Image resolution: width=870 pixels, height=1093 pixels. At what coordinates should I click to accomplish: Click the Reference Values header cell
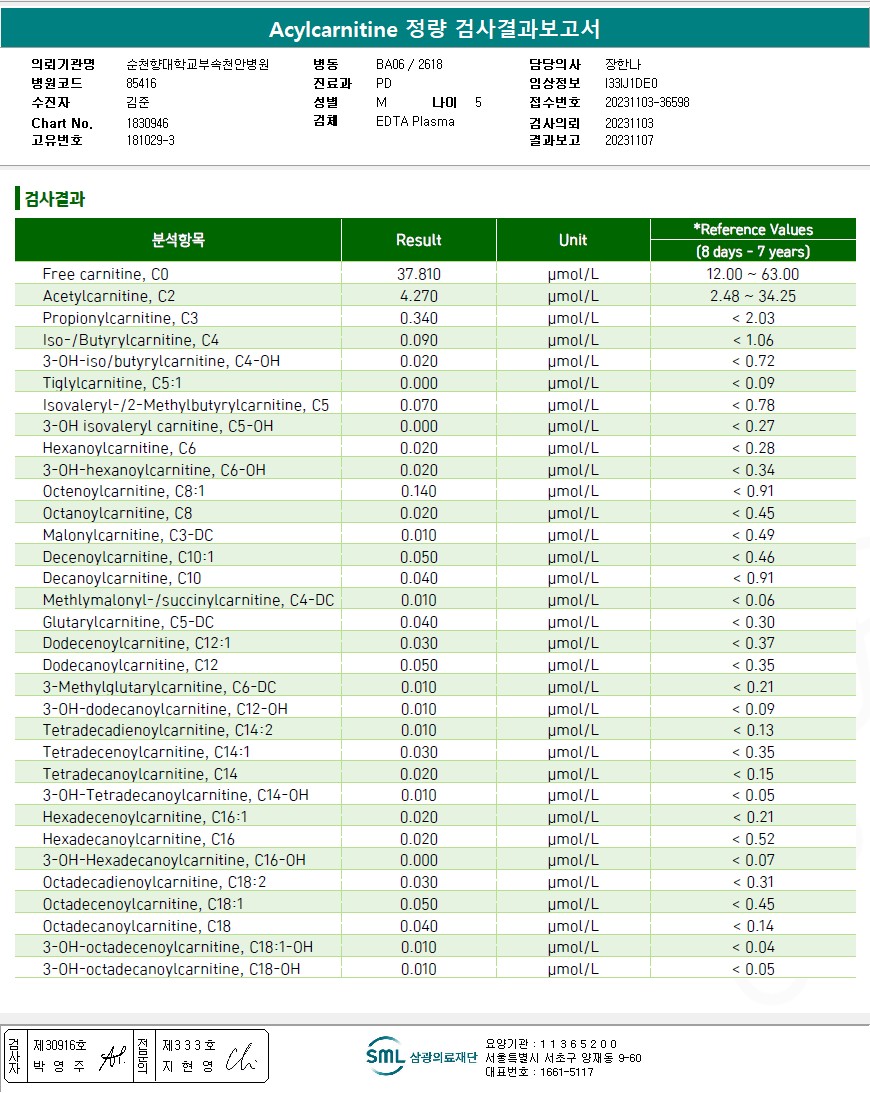pyautogui.click(x=753, y=229)
